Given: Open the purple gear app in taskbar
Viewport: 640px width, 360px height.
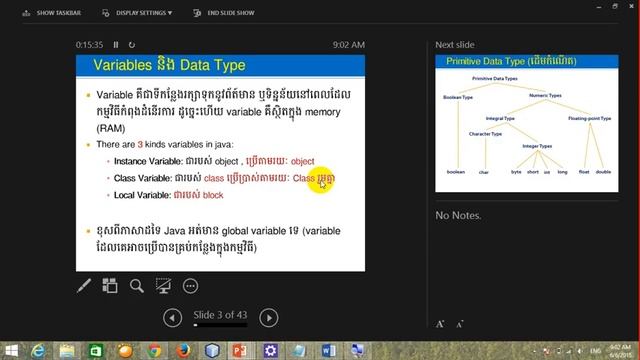Looking at the screenshot, I should click(x=270, y=351).
